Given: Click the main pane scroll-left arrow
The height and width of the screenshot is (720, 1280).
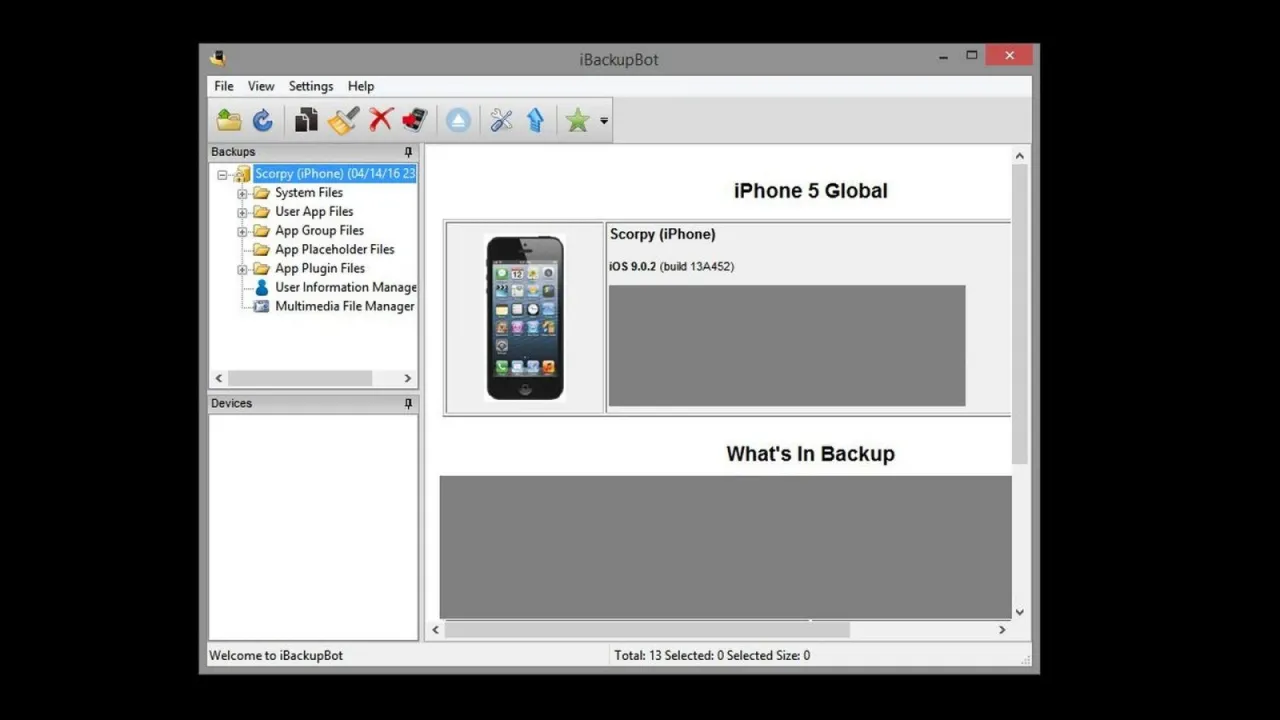Looking at the screenshot, I should pyautogui.click(x=435, y=630).
